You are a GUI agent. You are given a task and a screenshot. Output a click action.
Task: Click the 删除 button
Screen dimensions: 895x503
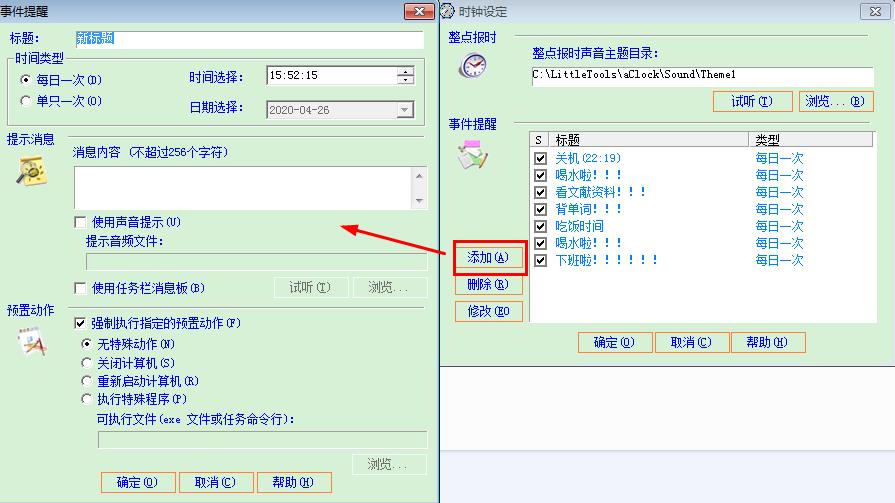click(488, 285)
